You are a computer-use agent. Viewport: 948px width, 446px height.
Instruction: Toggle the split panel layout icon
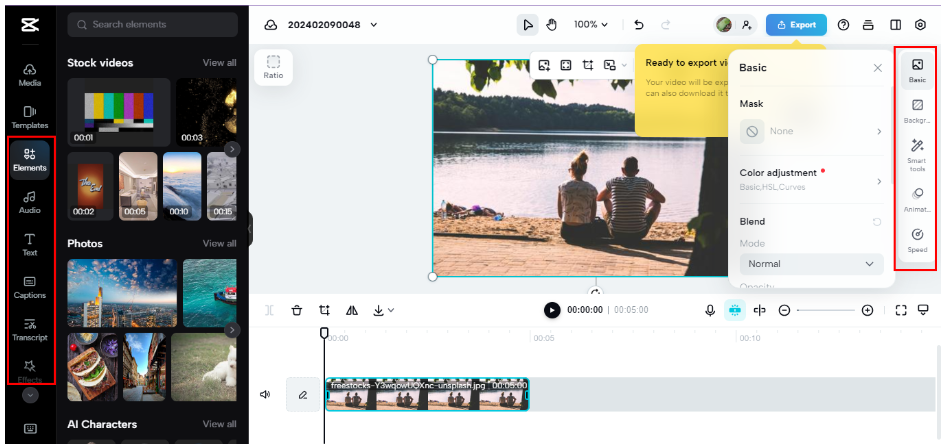pyautogui.click(x=895, y=25)
